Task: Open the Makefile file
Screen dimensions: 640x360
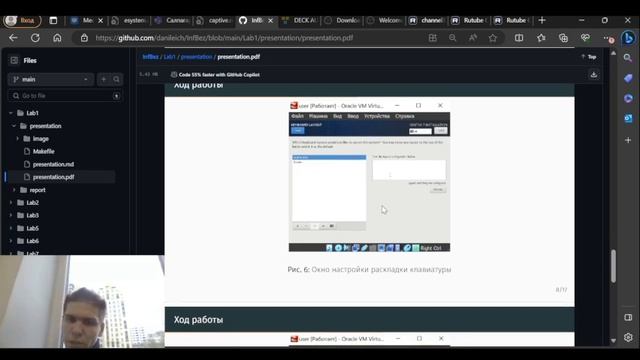Action: tap(43, 151)
